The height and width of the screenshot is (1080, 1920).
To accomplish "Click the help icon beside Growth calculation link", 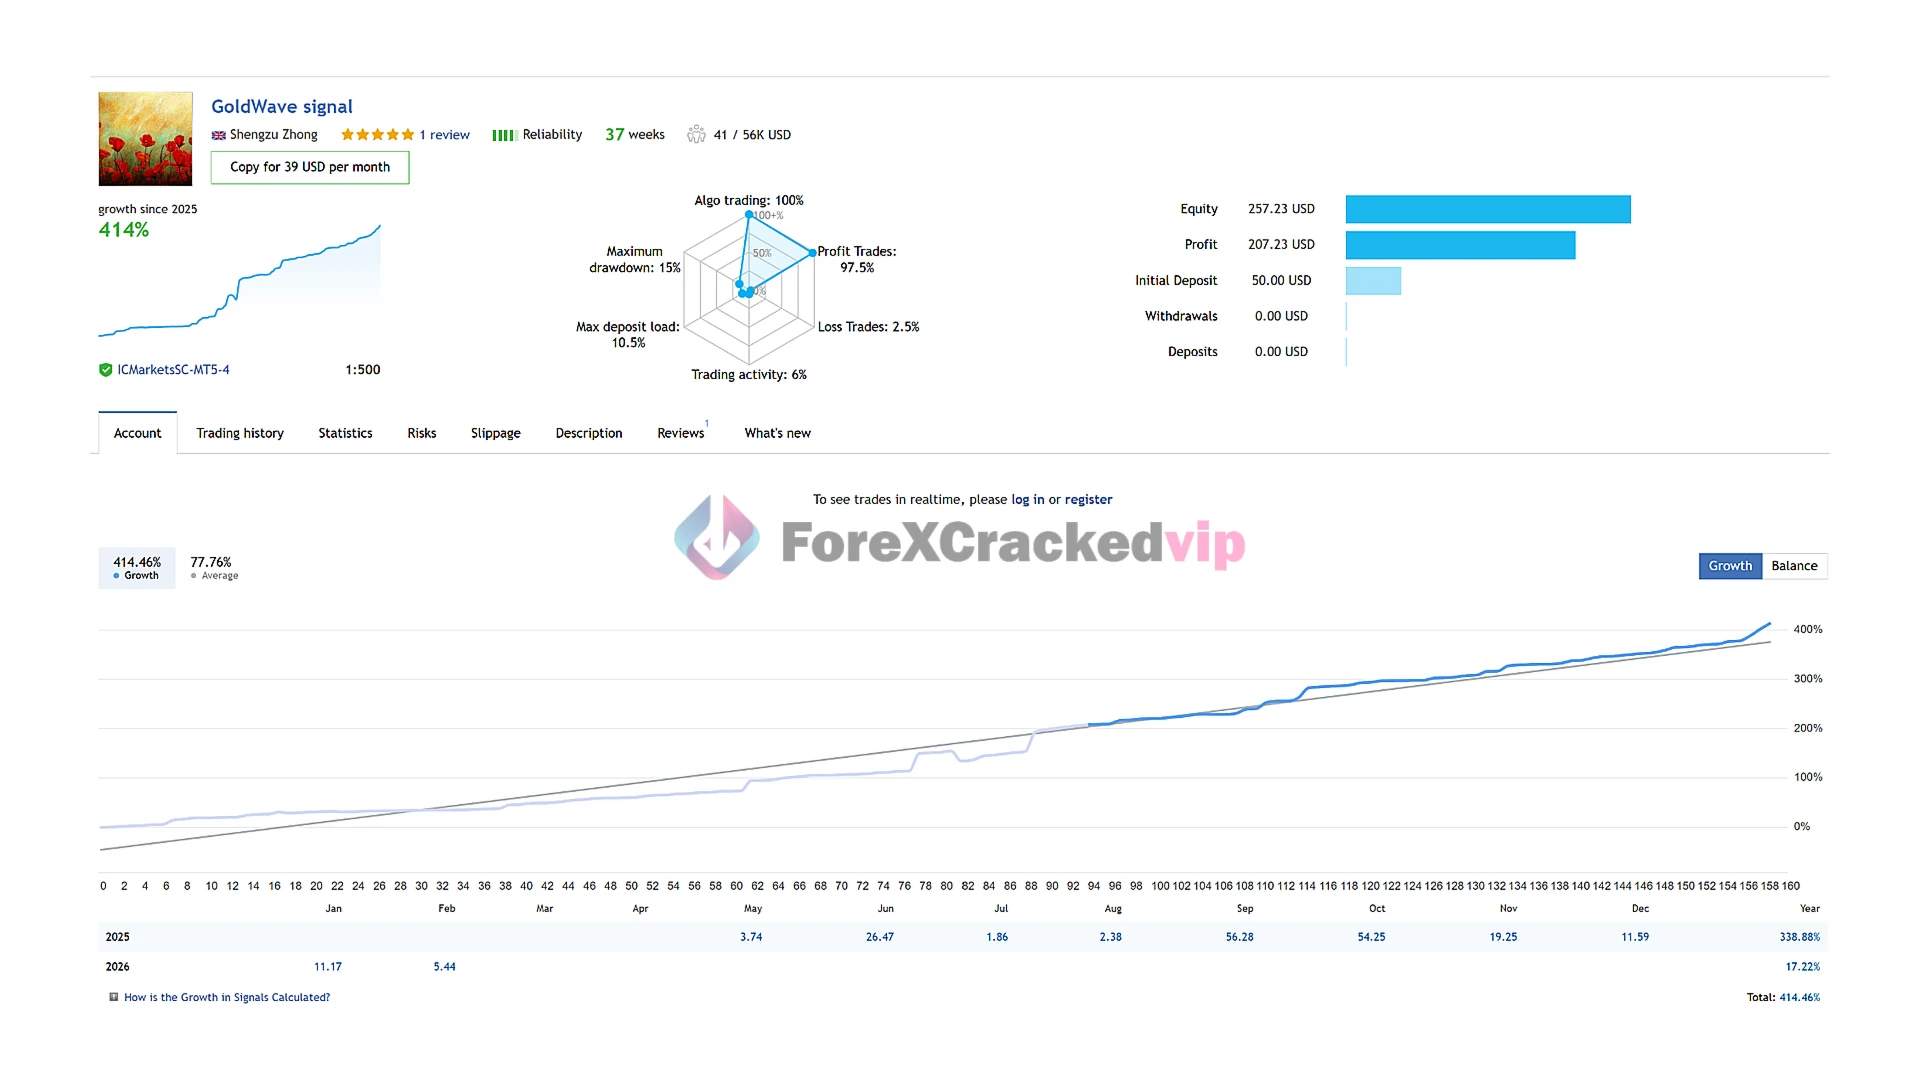I will coord(114,997).
